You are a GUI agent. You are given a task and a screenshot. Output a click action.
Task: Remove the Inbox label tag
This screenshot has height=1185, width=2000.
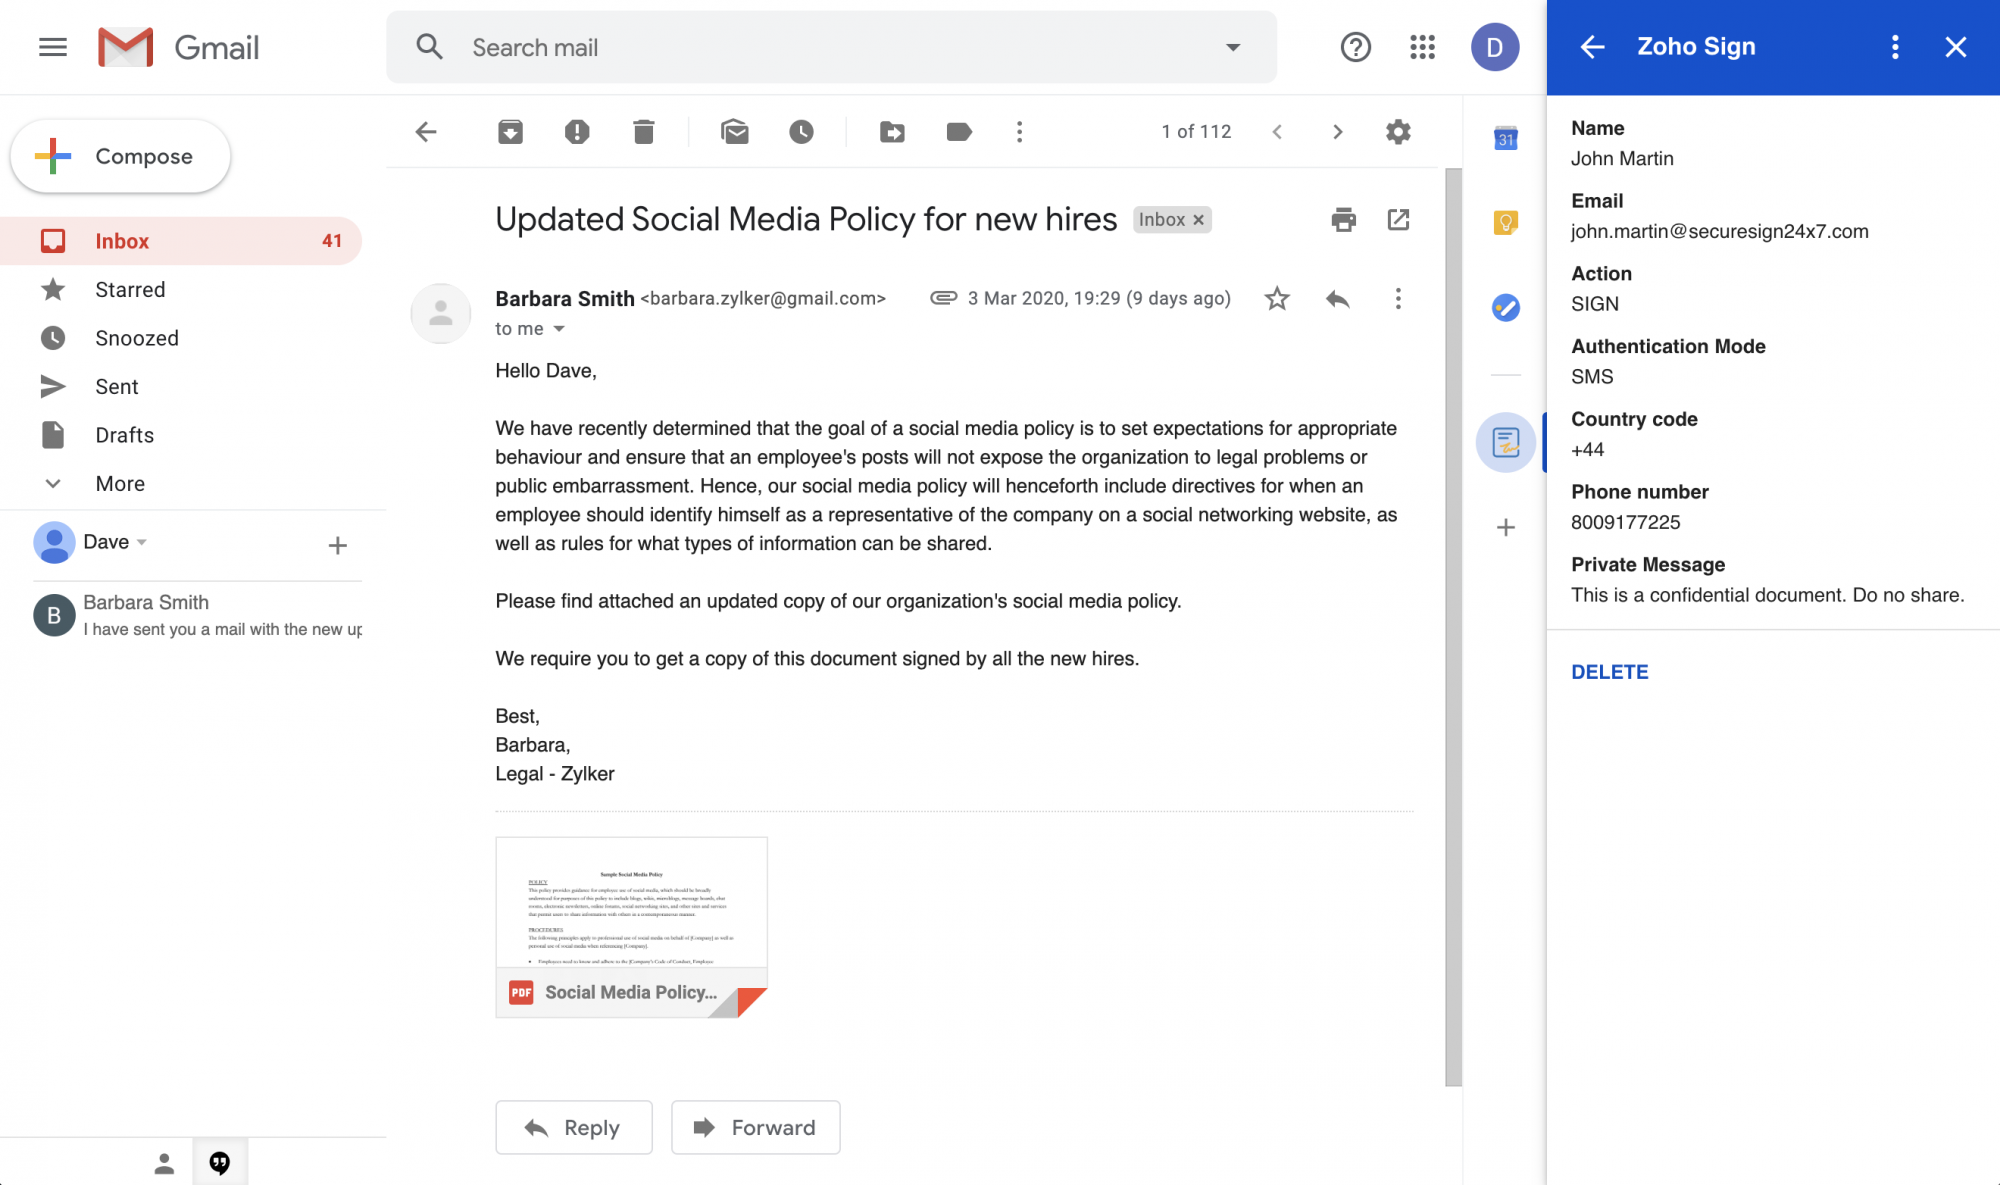(x=1198, y=220)
